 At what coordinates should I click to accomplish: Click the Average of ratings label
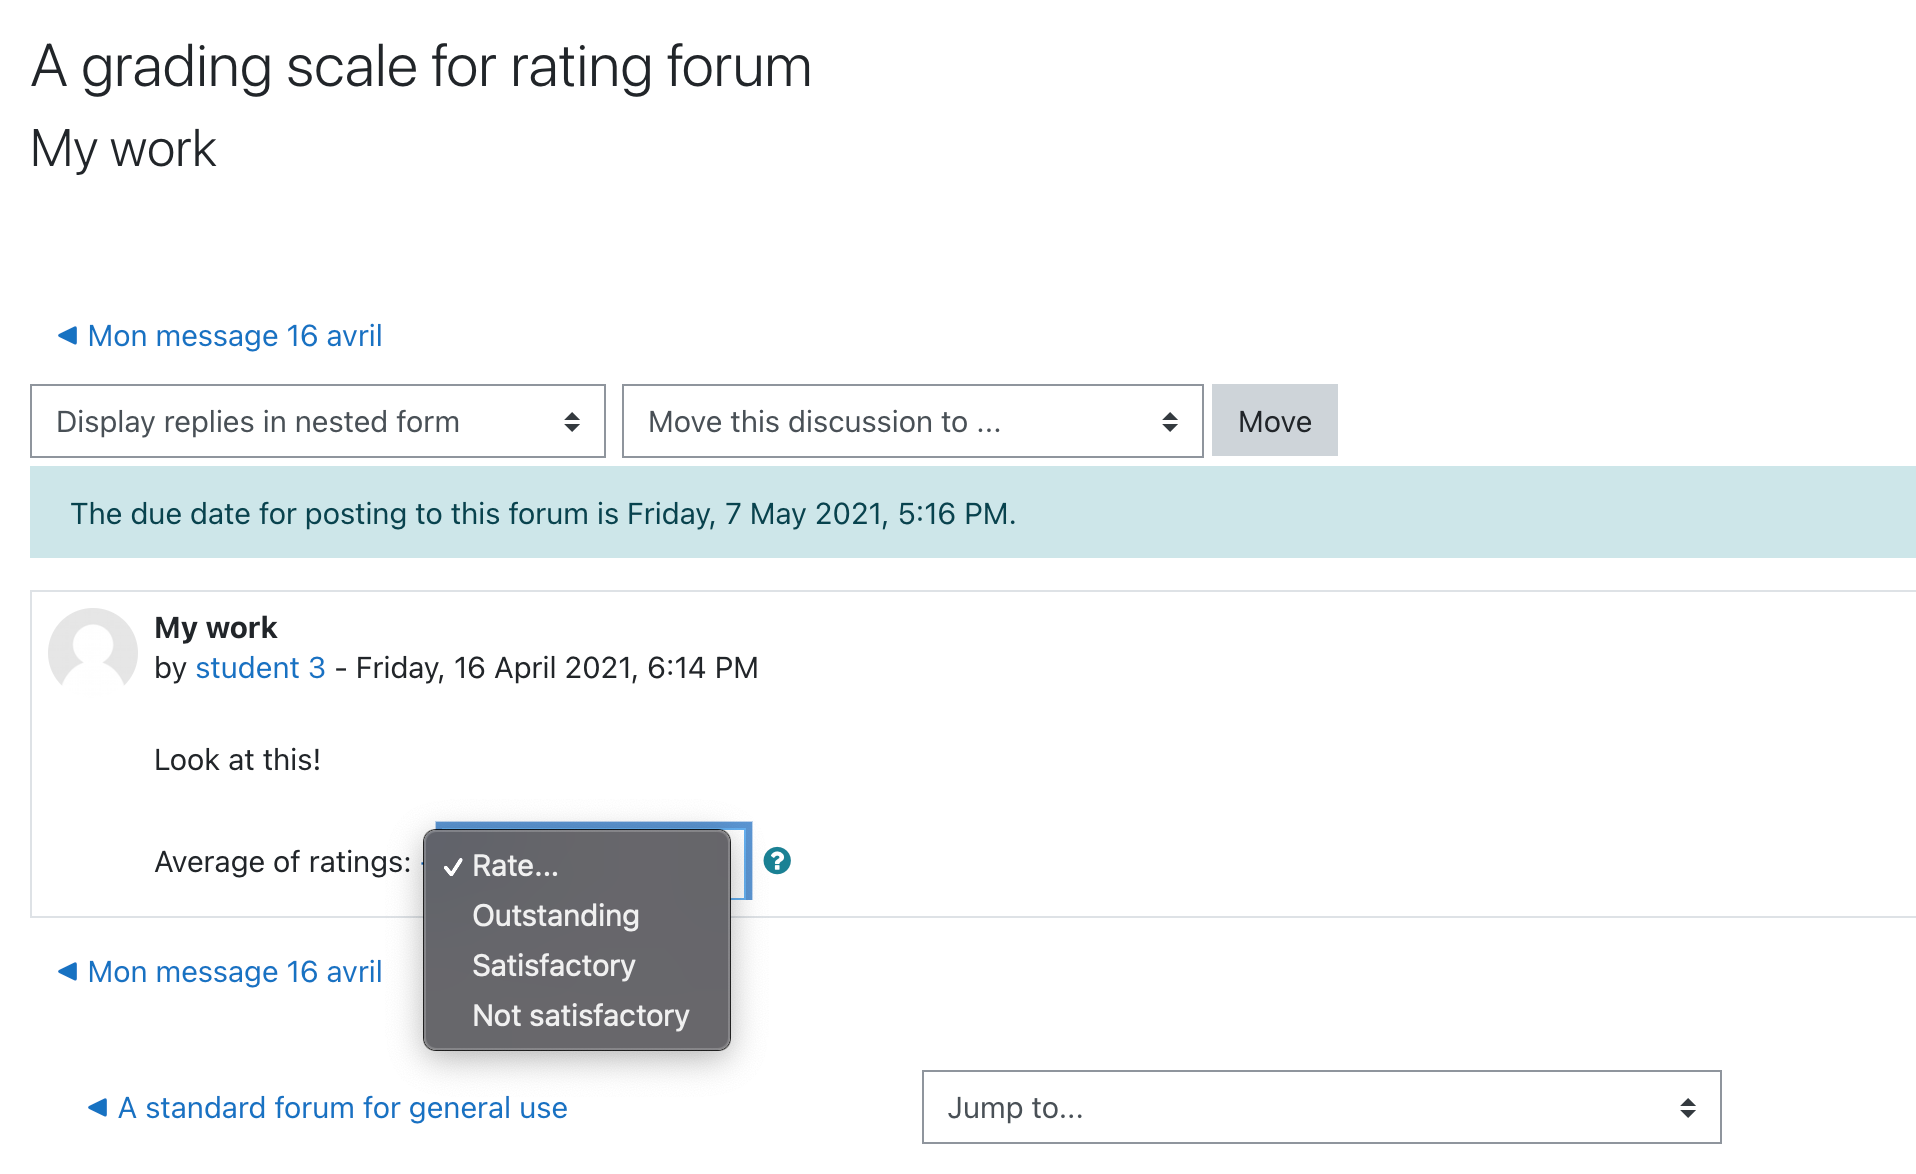(x=282, y=862)
